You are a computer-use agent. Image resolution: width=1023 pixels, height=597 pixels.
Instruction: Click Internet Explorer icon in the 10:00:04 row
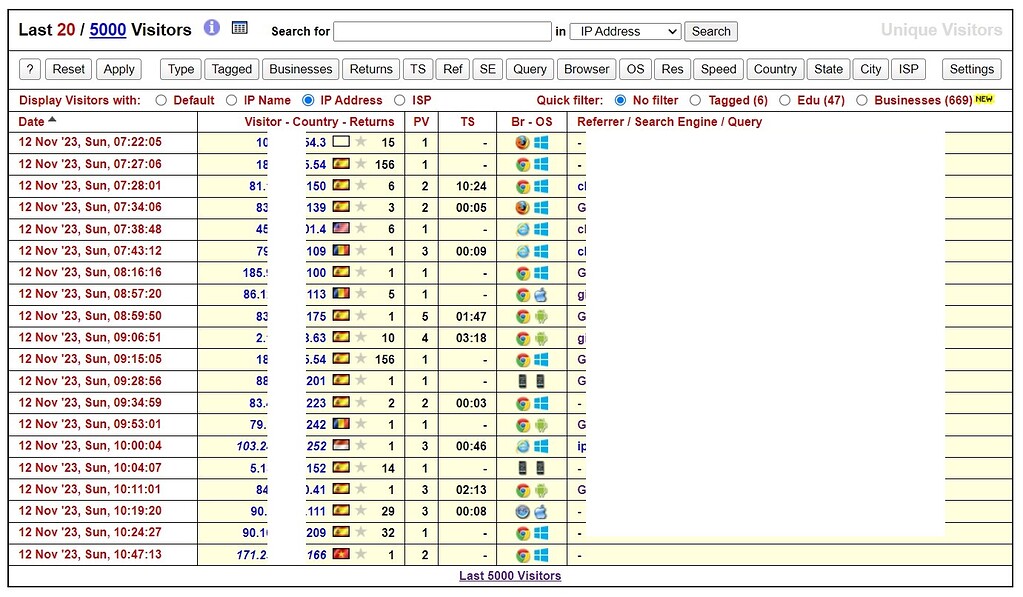[x=522, y=447]
